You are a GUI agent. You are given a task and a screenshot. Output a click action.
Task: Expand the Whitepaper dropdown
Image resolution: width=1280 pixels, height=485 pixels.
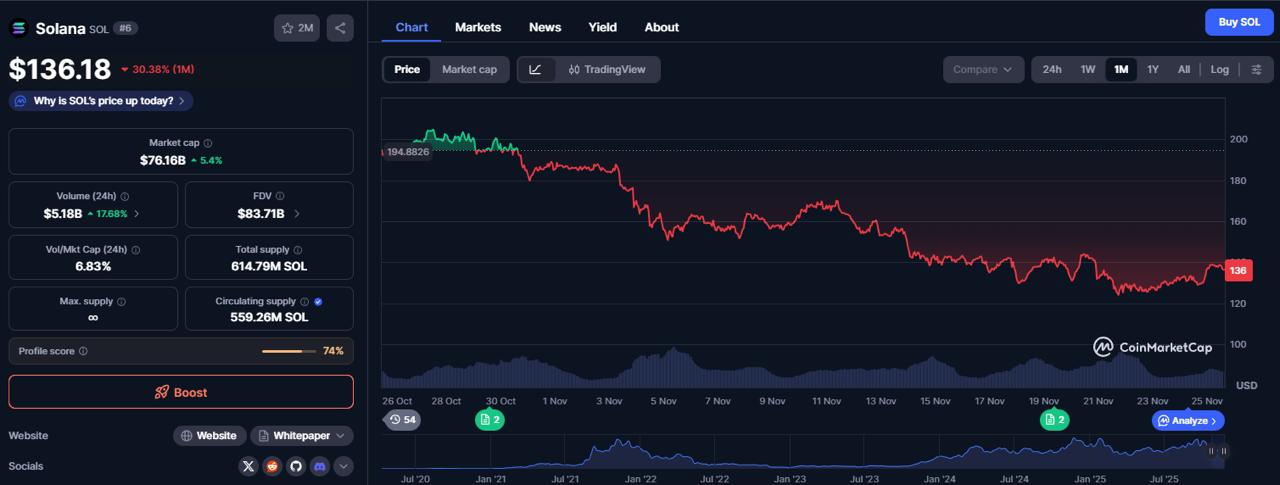click(x=302, y=436)
